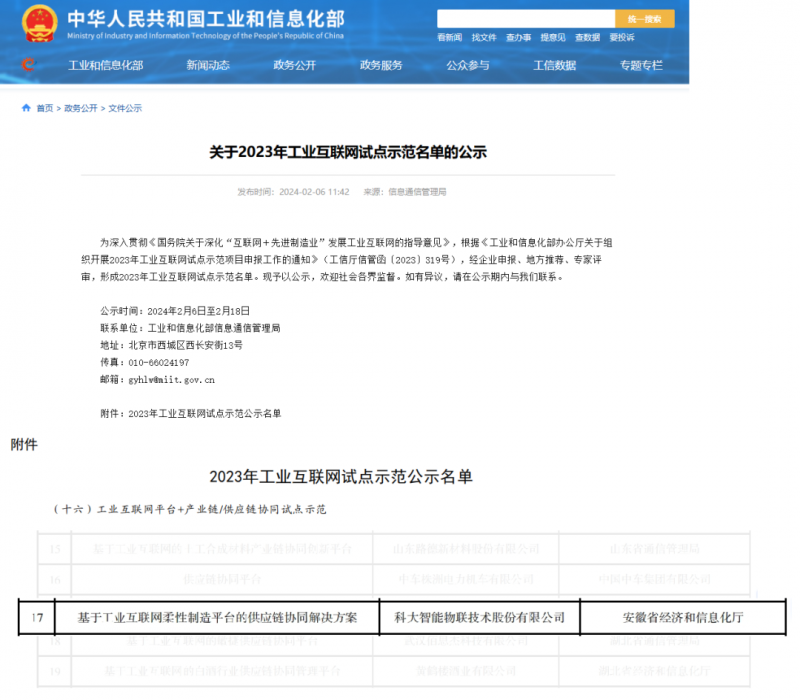Screen dimensions: 800x700
Task: Open the 找文件 quick link
Action: click(484, 37)
